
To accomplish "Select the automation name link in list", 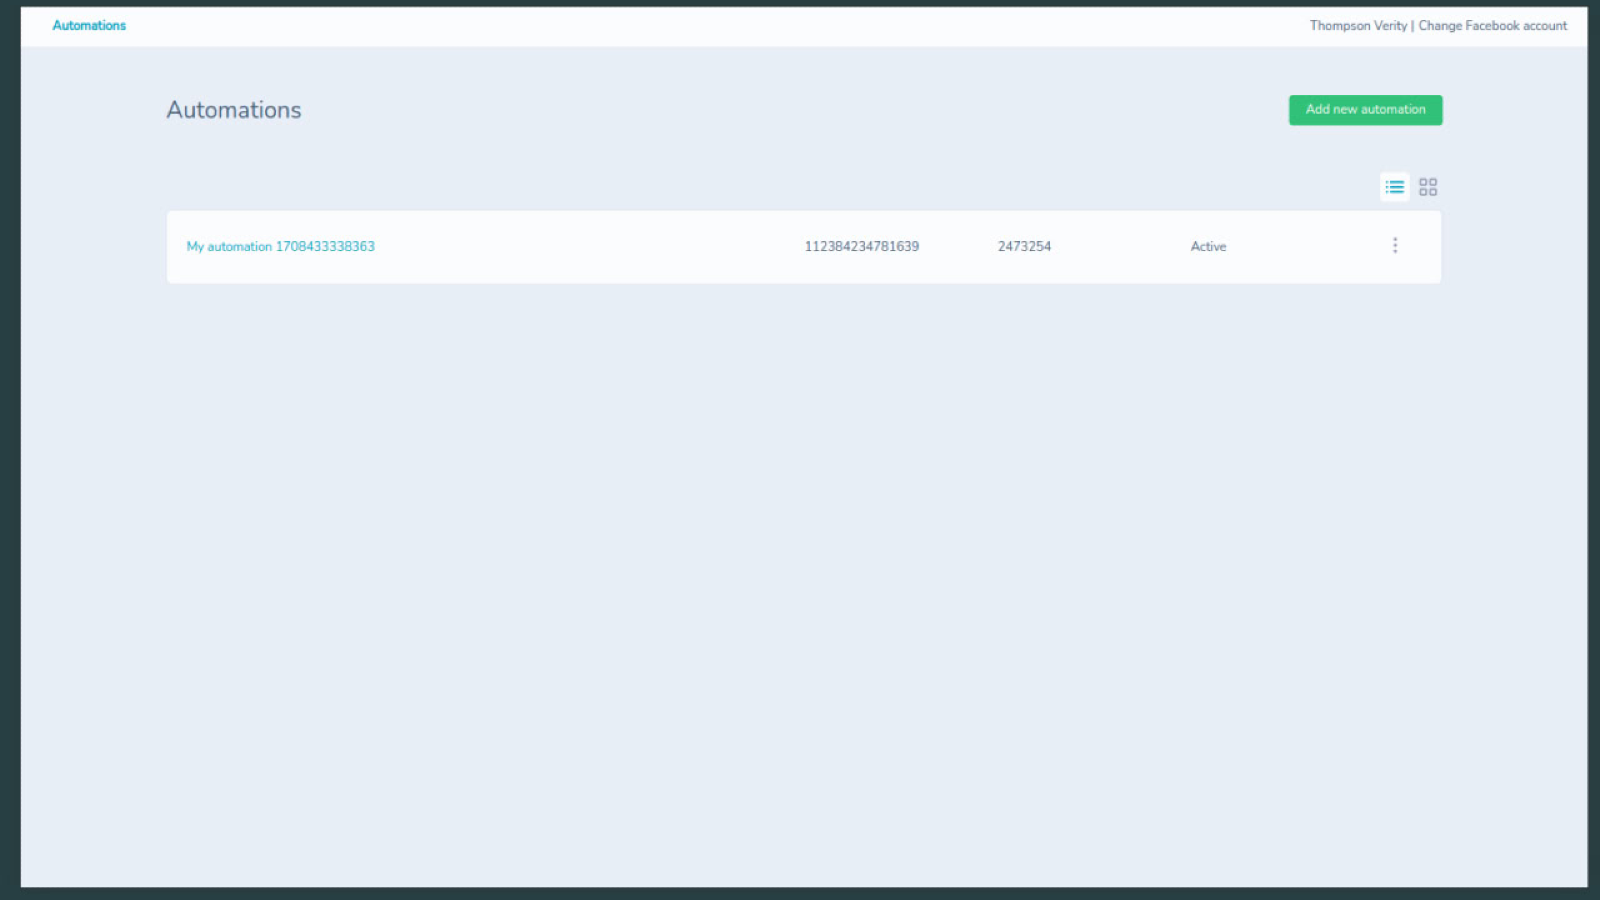I will pyautogui.click(x=280, y=247).
